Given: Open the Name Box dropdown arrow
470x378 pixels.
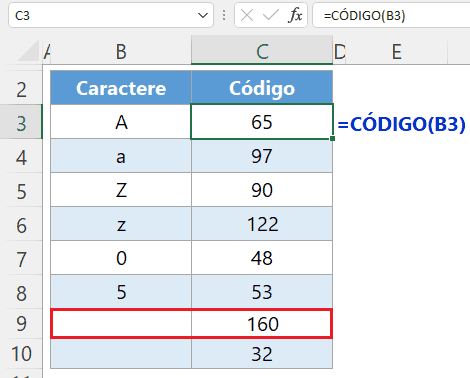Looking at the screenshot, I should click(203, 15).
